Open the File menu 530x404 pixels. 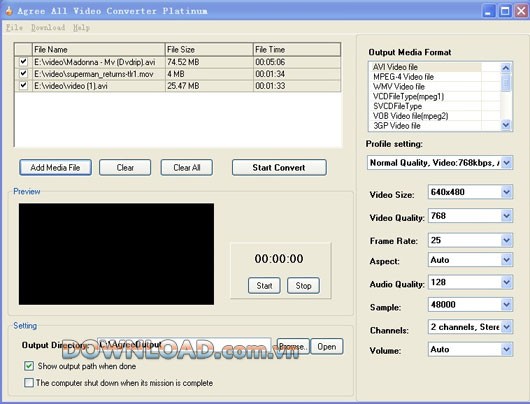point(14,28)
